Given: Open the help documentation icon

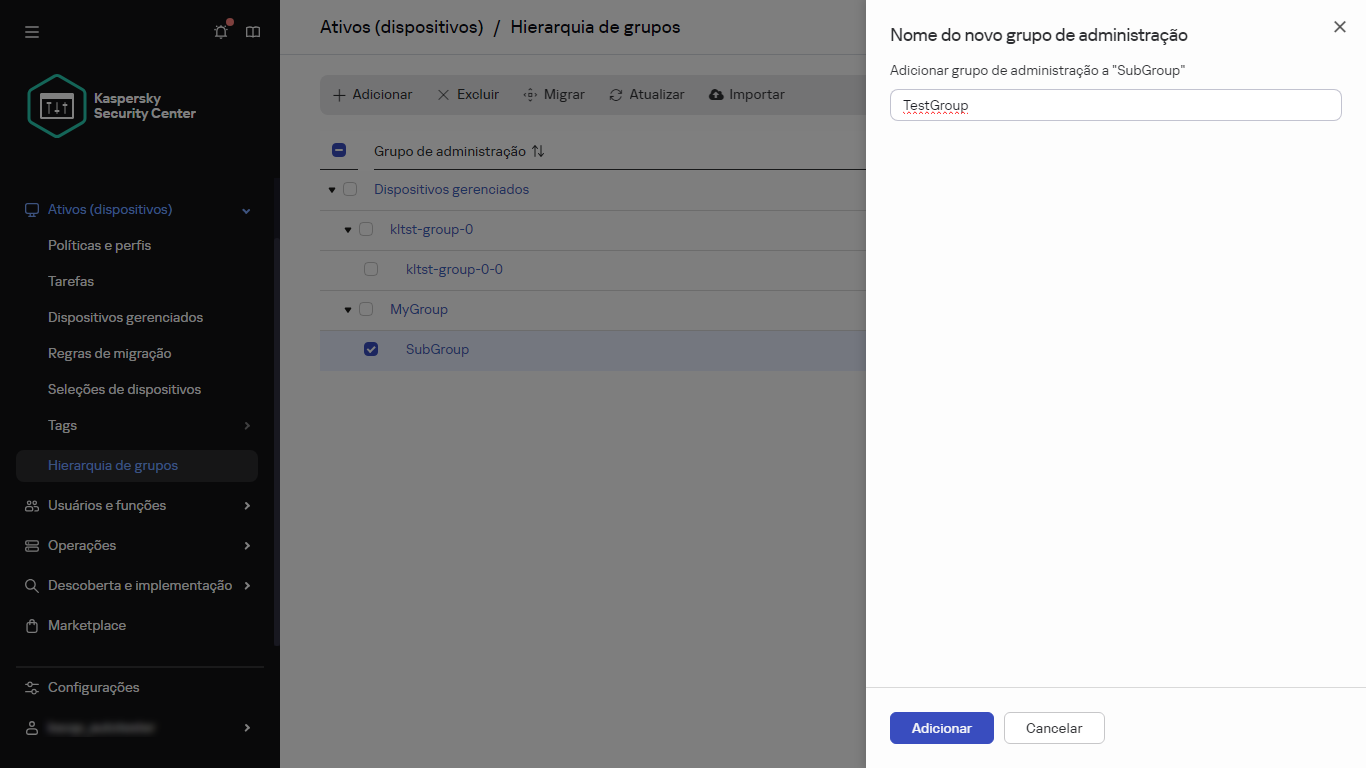Looking at the screenshot, I should pyautogui.click(x=252, y=31).
